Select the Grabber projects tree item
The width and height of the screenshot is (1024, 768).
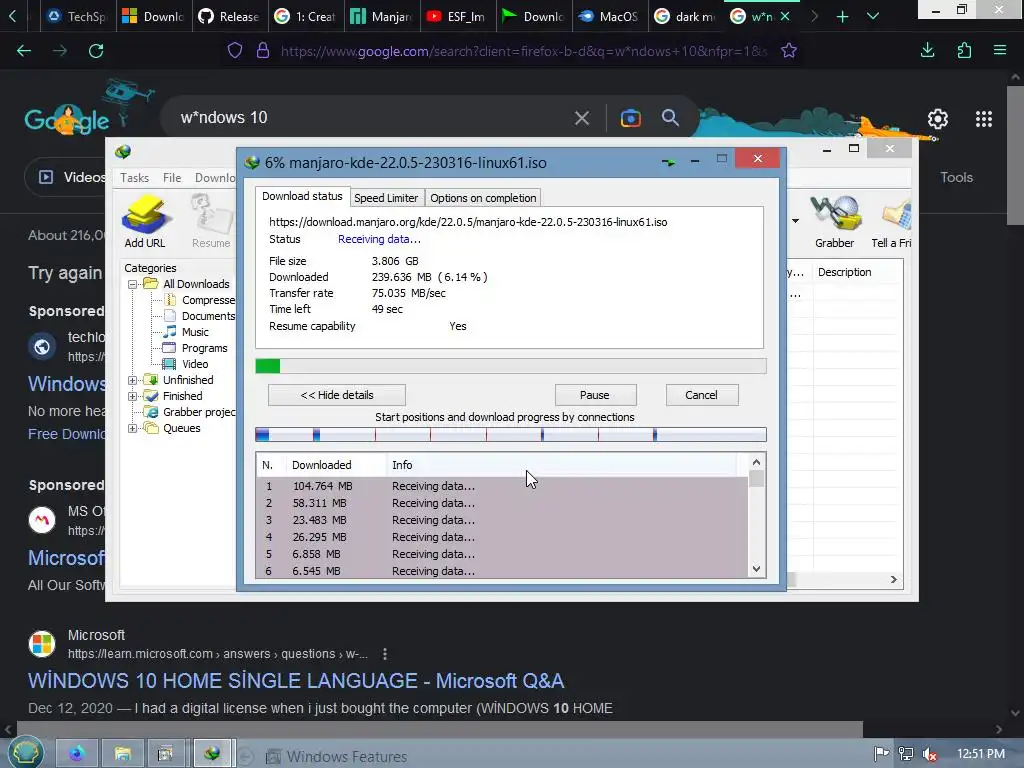(199, 412)
